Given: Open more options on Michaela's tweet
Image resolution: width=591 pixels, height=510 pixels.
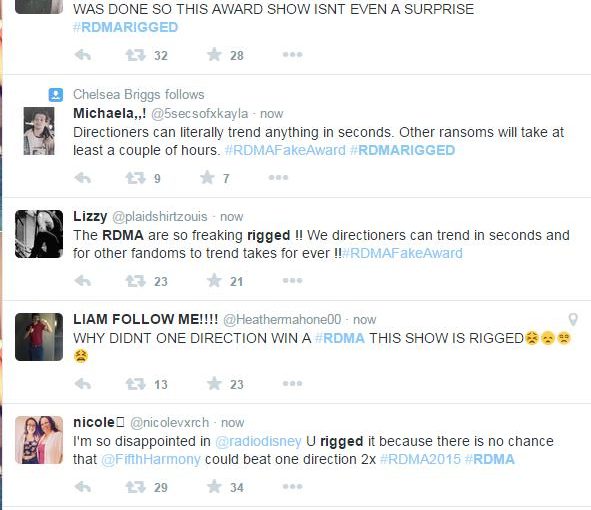Looking at the screenshot, I should click(278, 178).
